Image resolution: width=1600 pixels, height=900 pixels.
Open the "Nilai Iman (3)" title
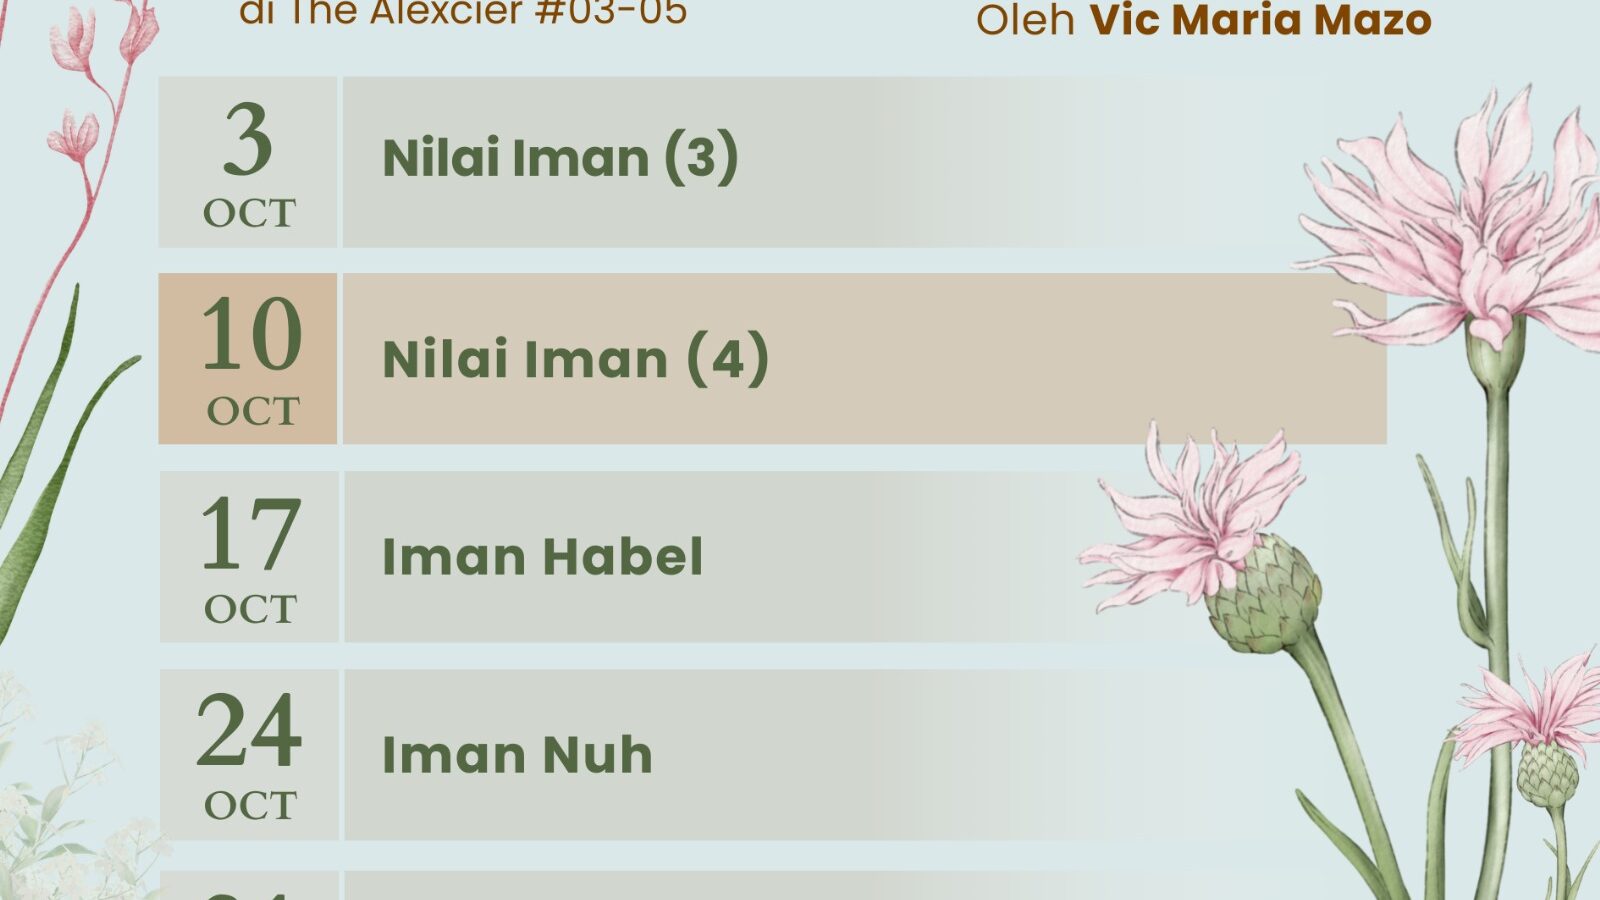click(560, 159)
